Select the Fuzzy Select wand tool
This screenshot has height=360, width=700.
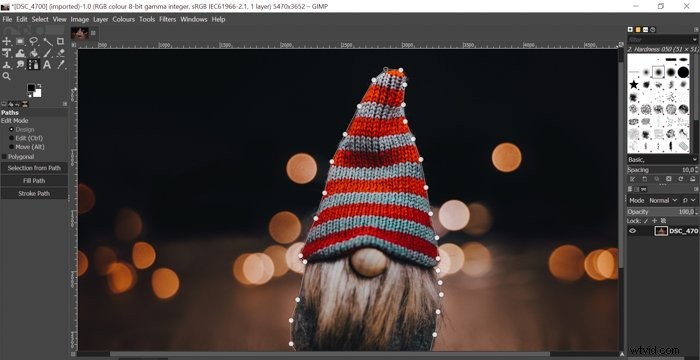(47, 42)
